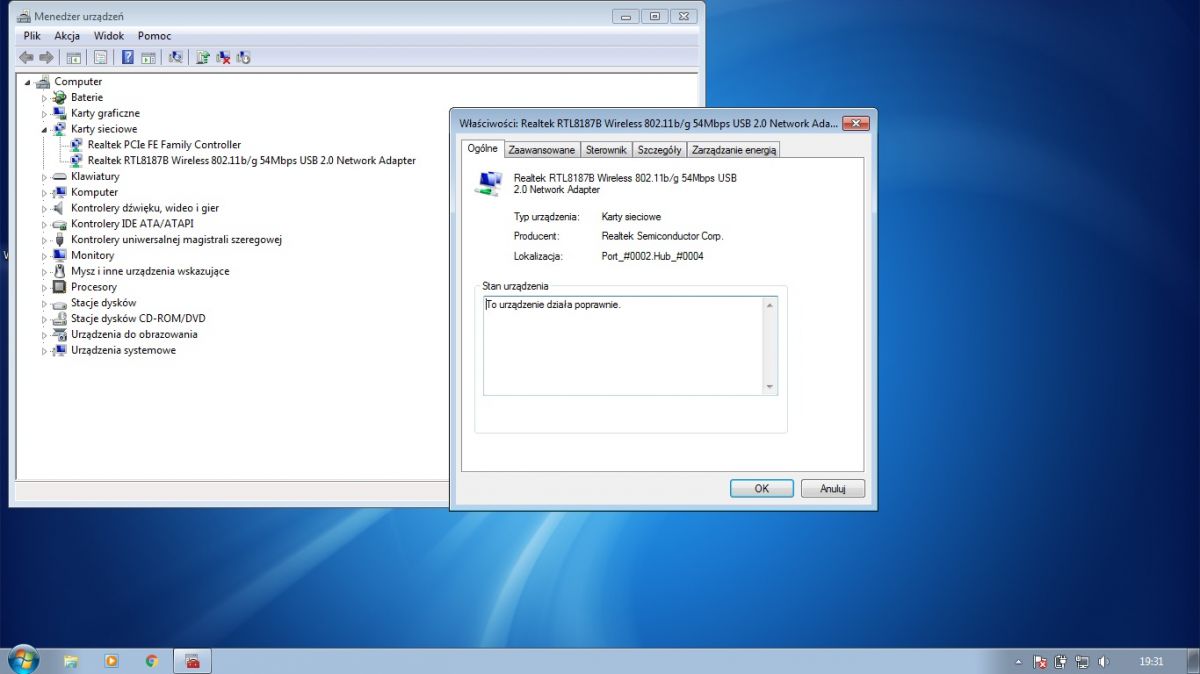Click the Stacje dysków CD-ROM/DVD icon
Screen dimensions: 1200x674
(x=60, y=319)
